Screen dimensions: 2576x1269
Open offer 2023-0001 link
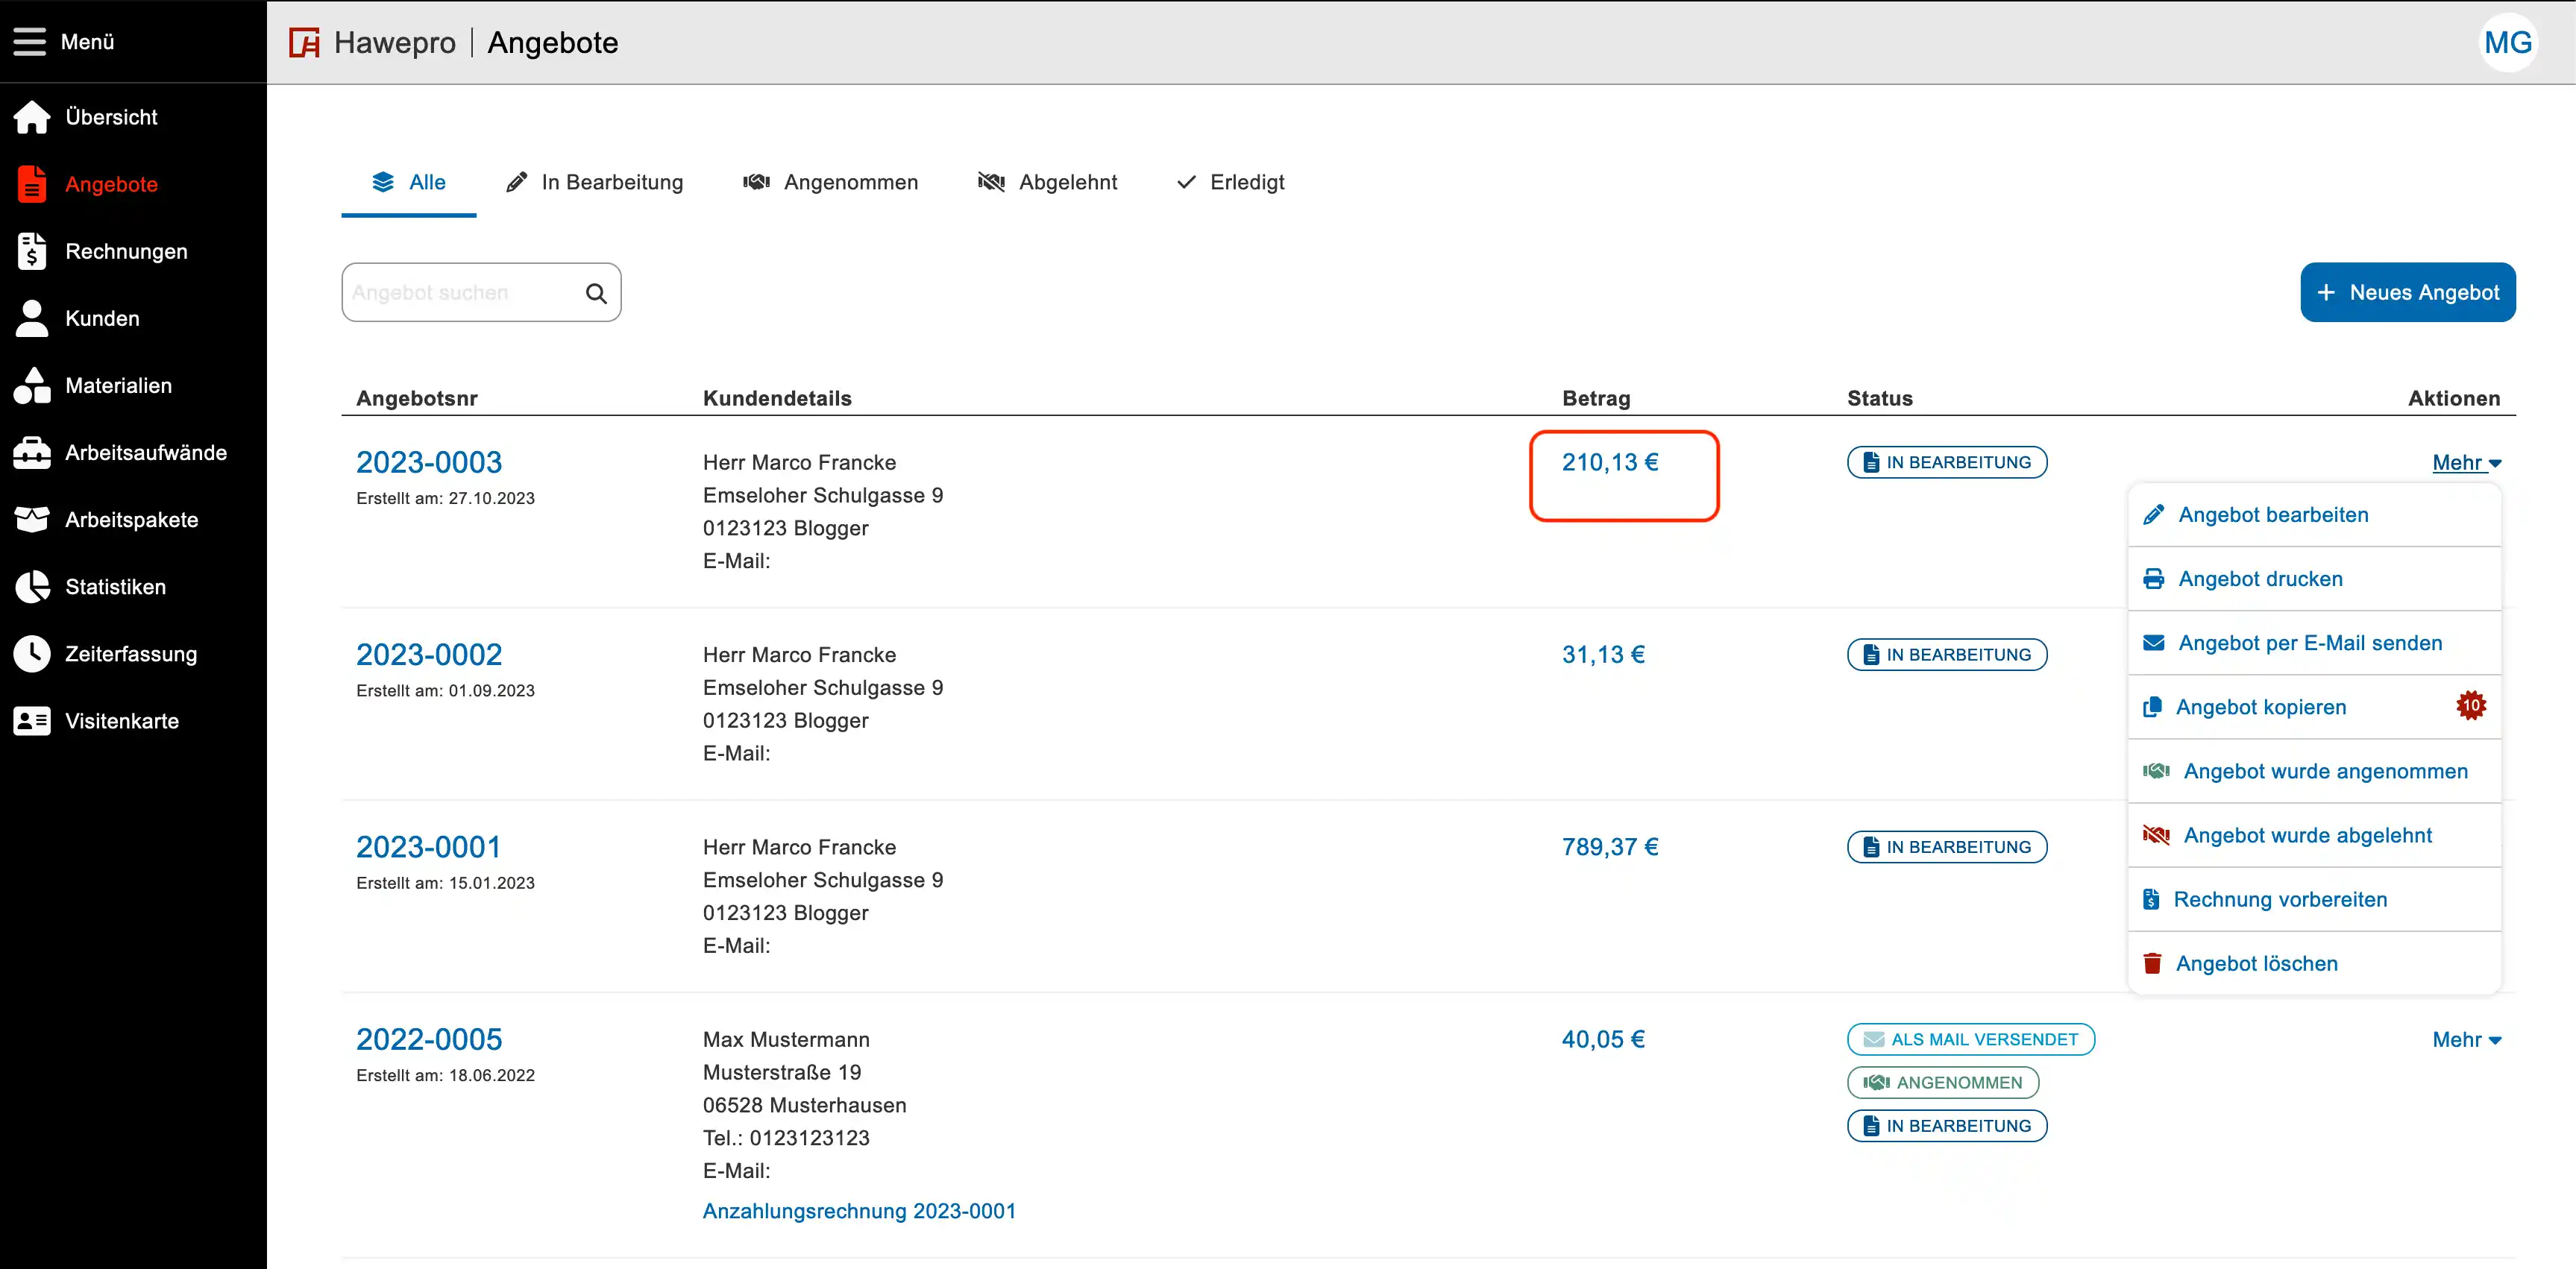point(428,847)
